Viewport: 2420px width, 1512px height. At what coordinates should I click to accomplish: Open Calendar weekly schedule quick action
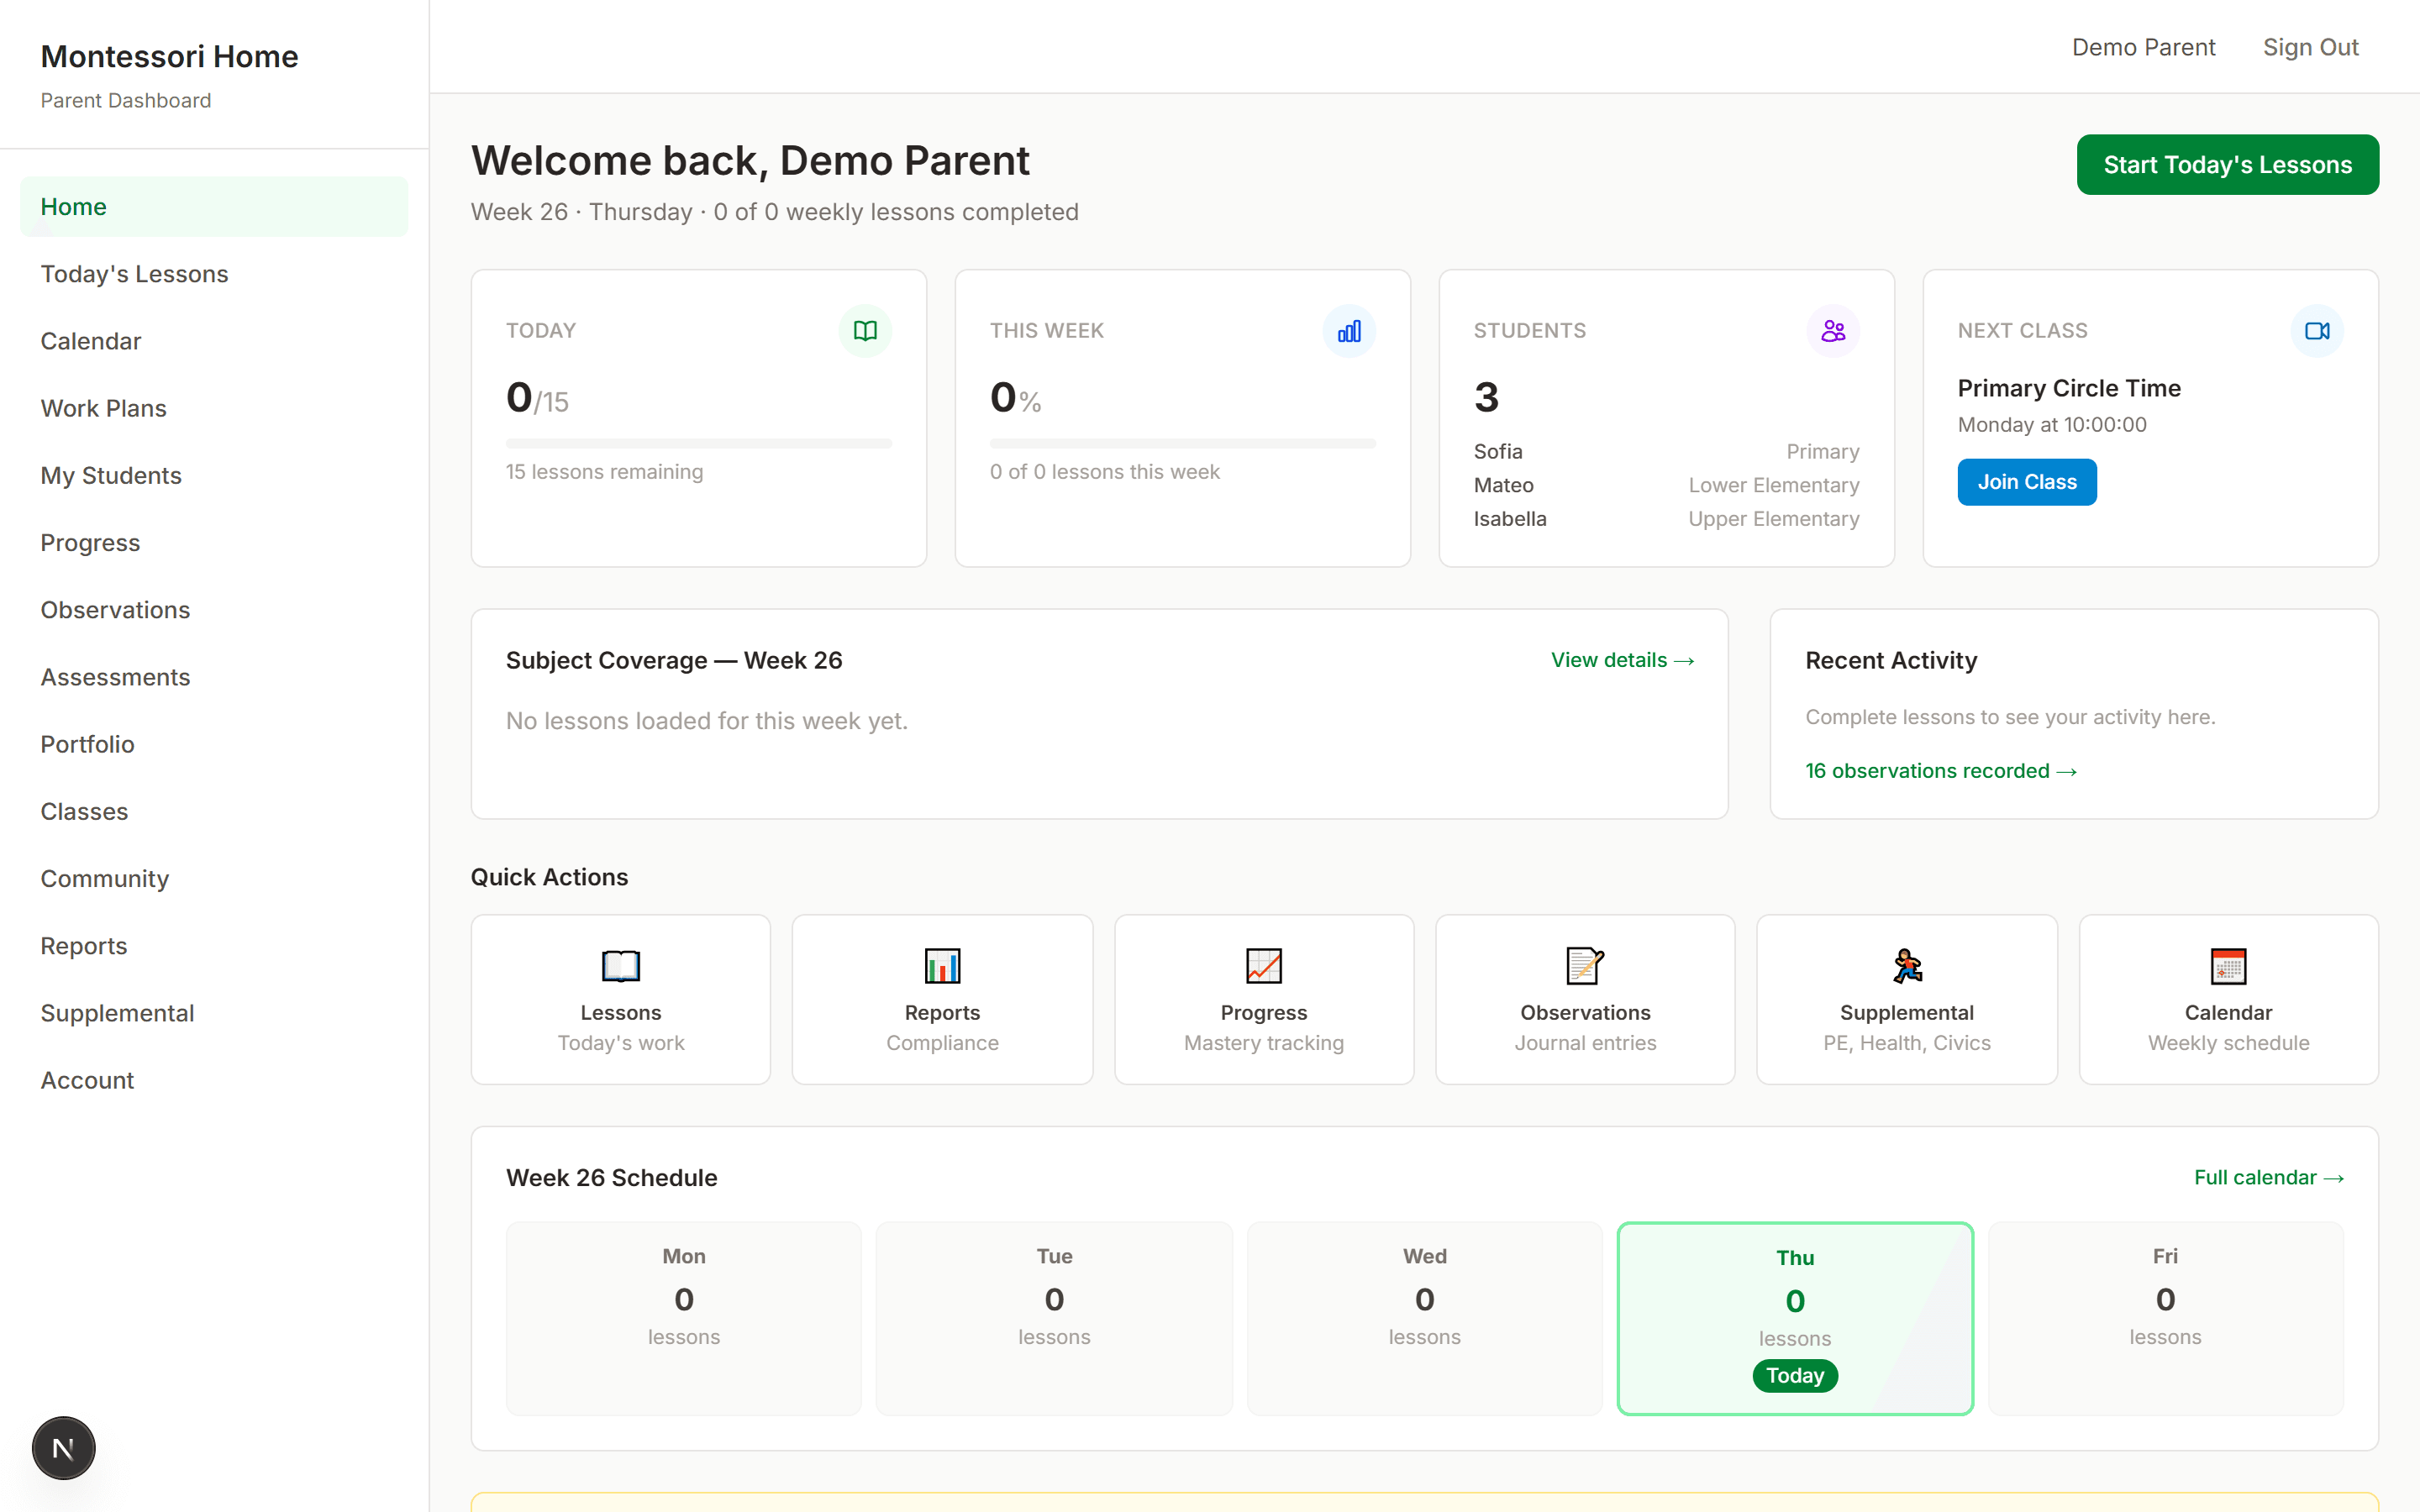point(2227,999)
